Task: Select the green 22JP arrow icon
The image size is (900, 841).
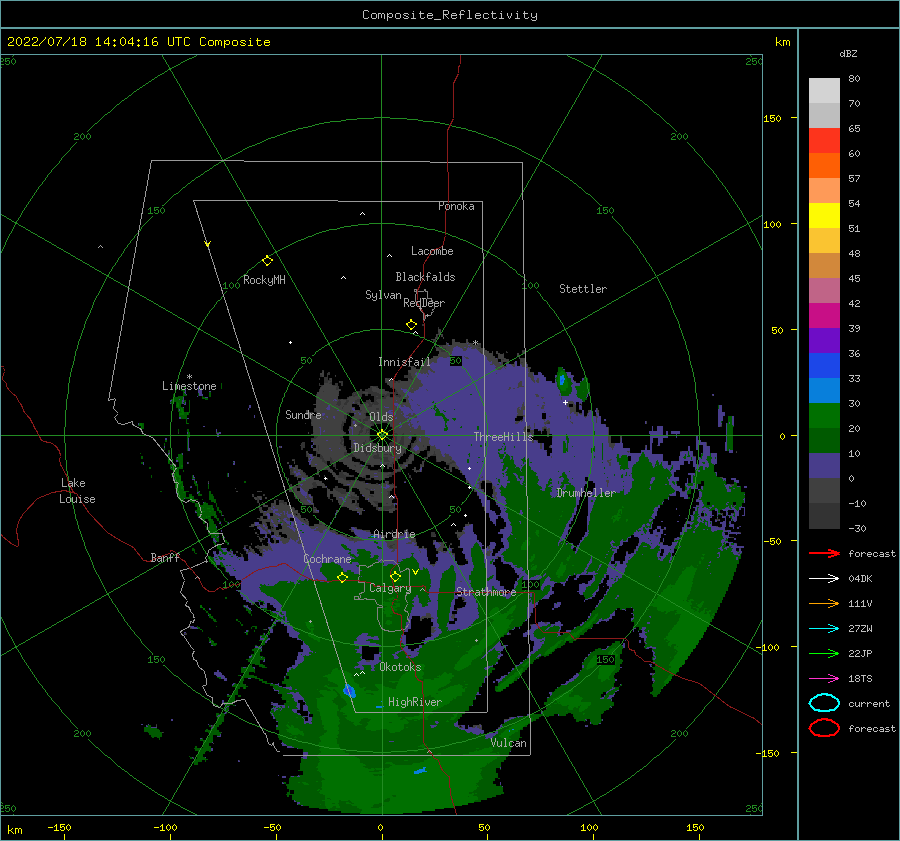Action: (824, 653)
